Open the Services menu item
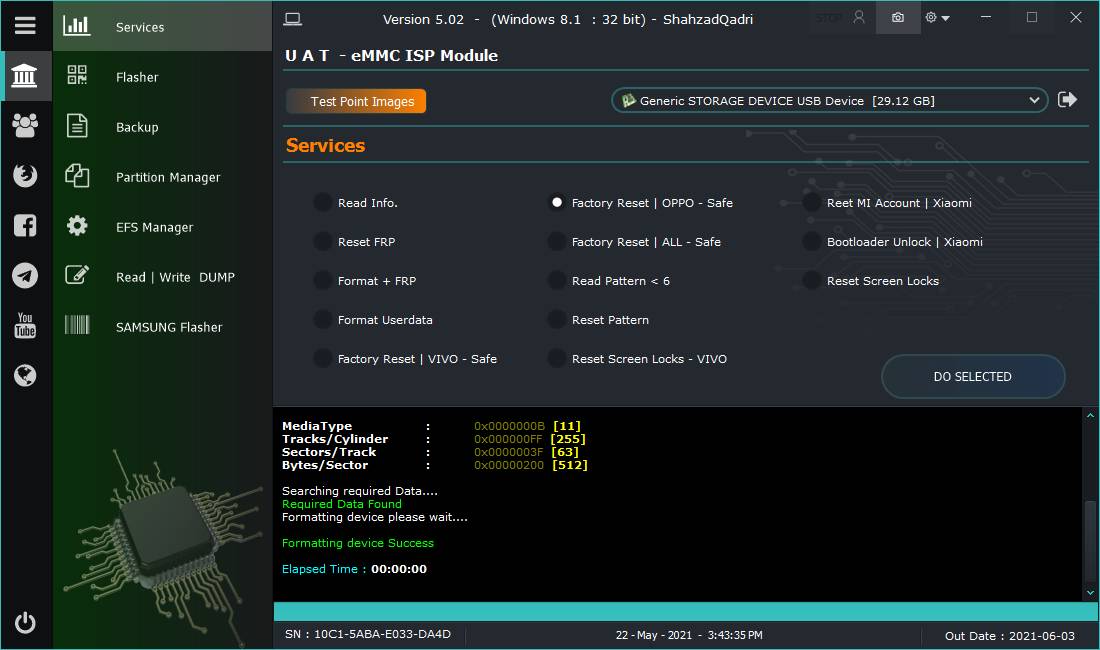 pos(162,27)
